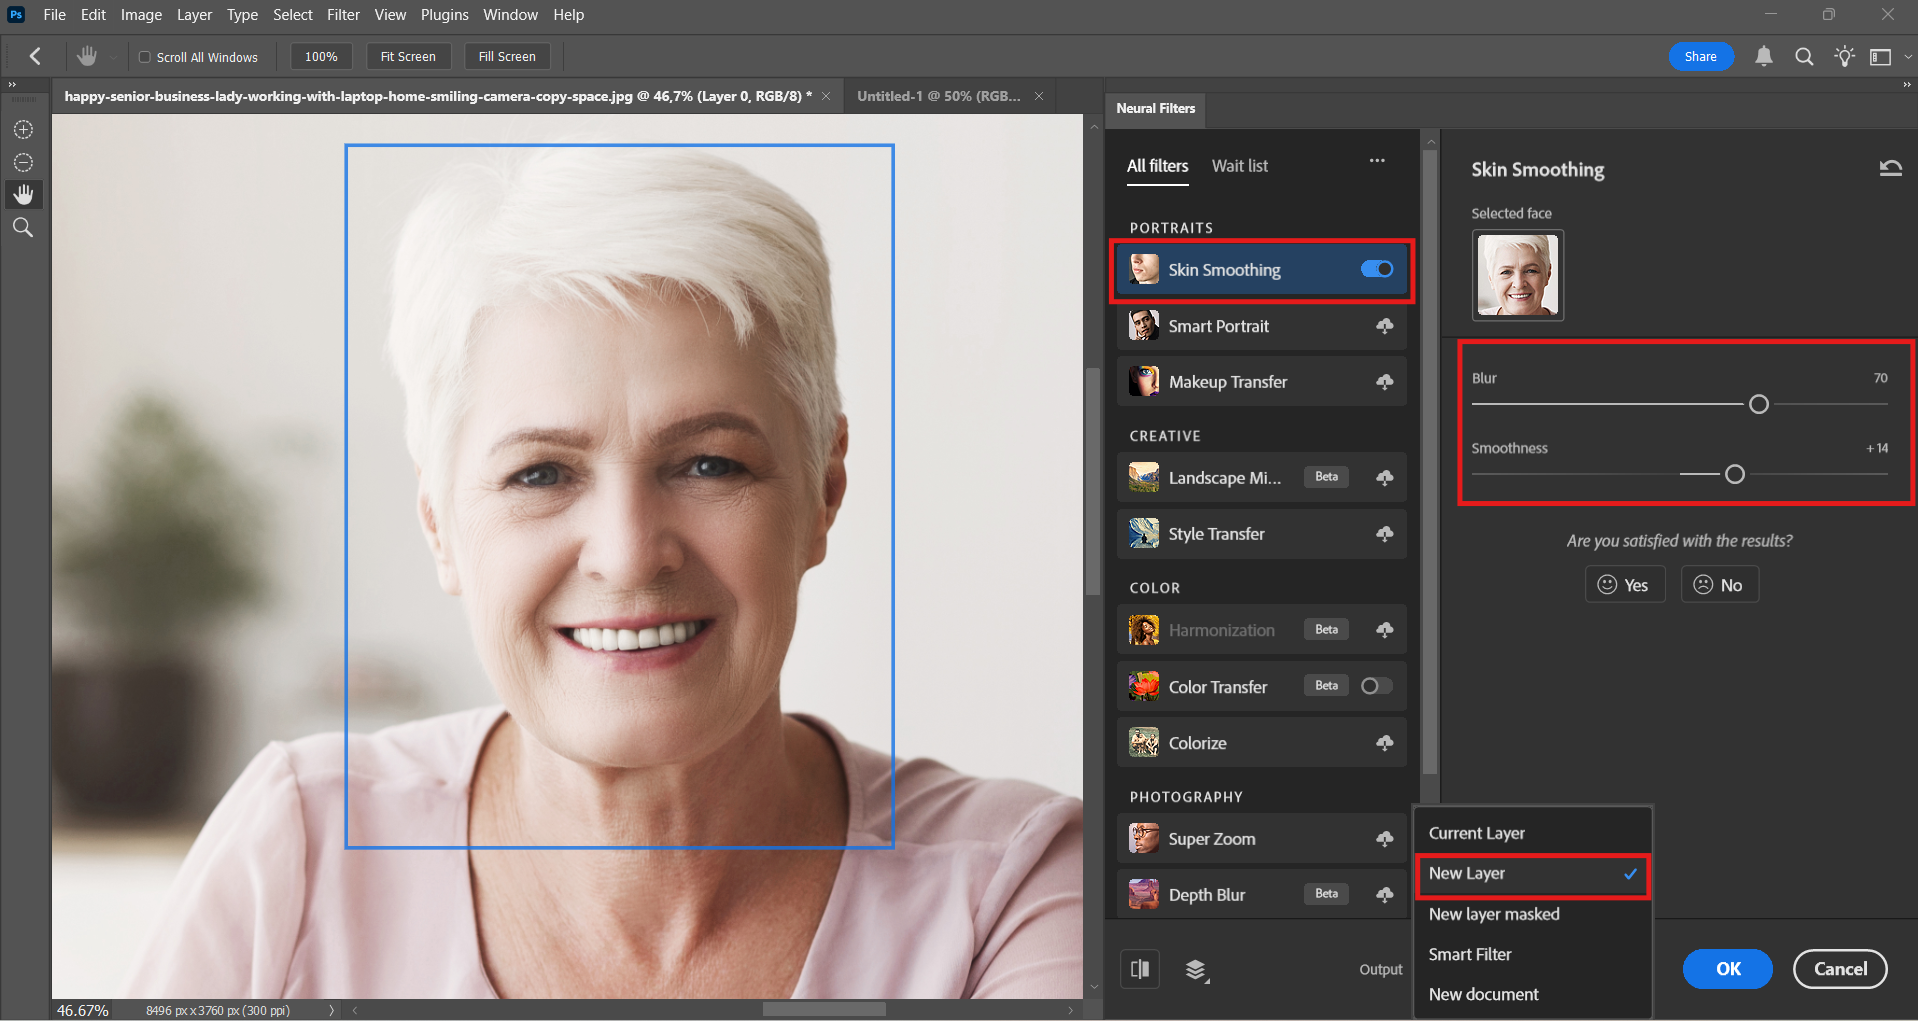Image resolution: width=1918 pixels, height=1021 pixels.
Task: Click the add-to-selection circle plus tool
Action: pyautogui.click(x=23, y=130)
